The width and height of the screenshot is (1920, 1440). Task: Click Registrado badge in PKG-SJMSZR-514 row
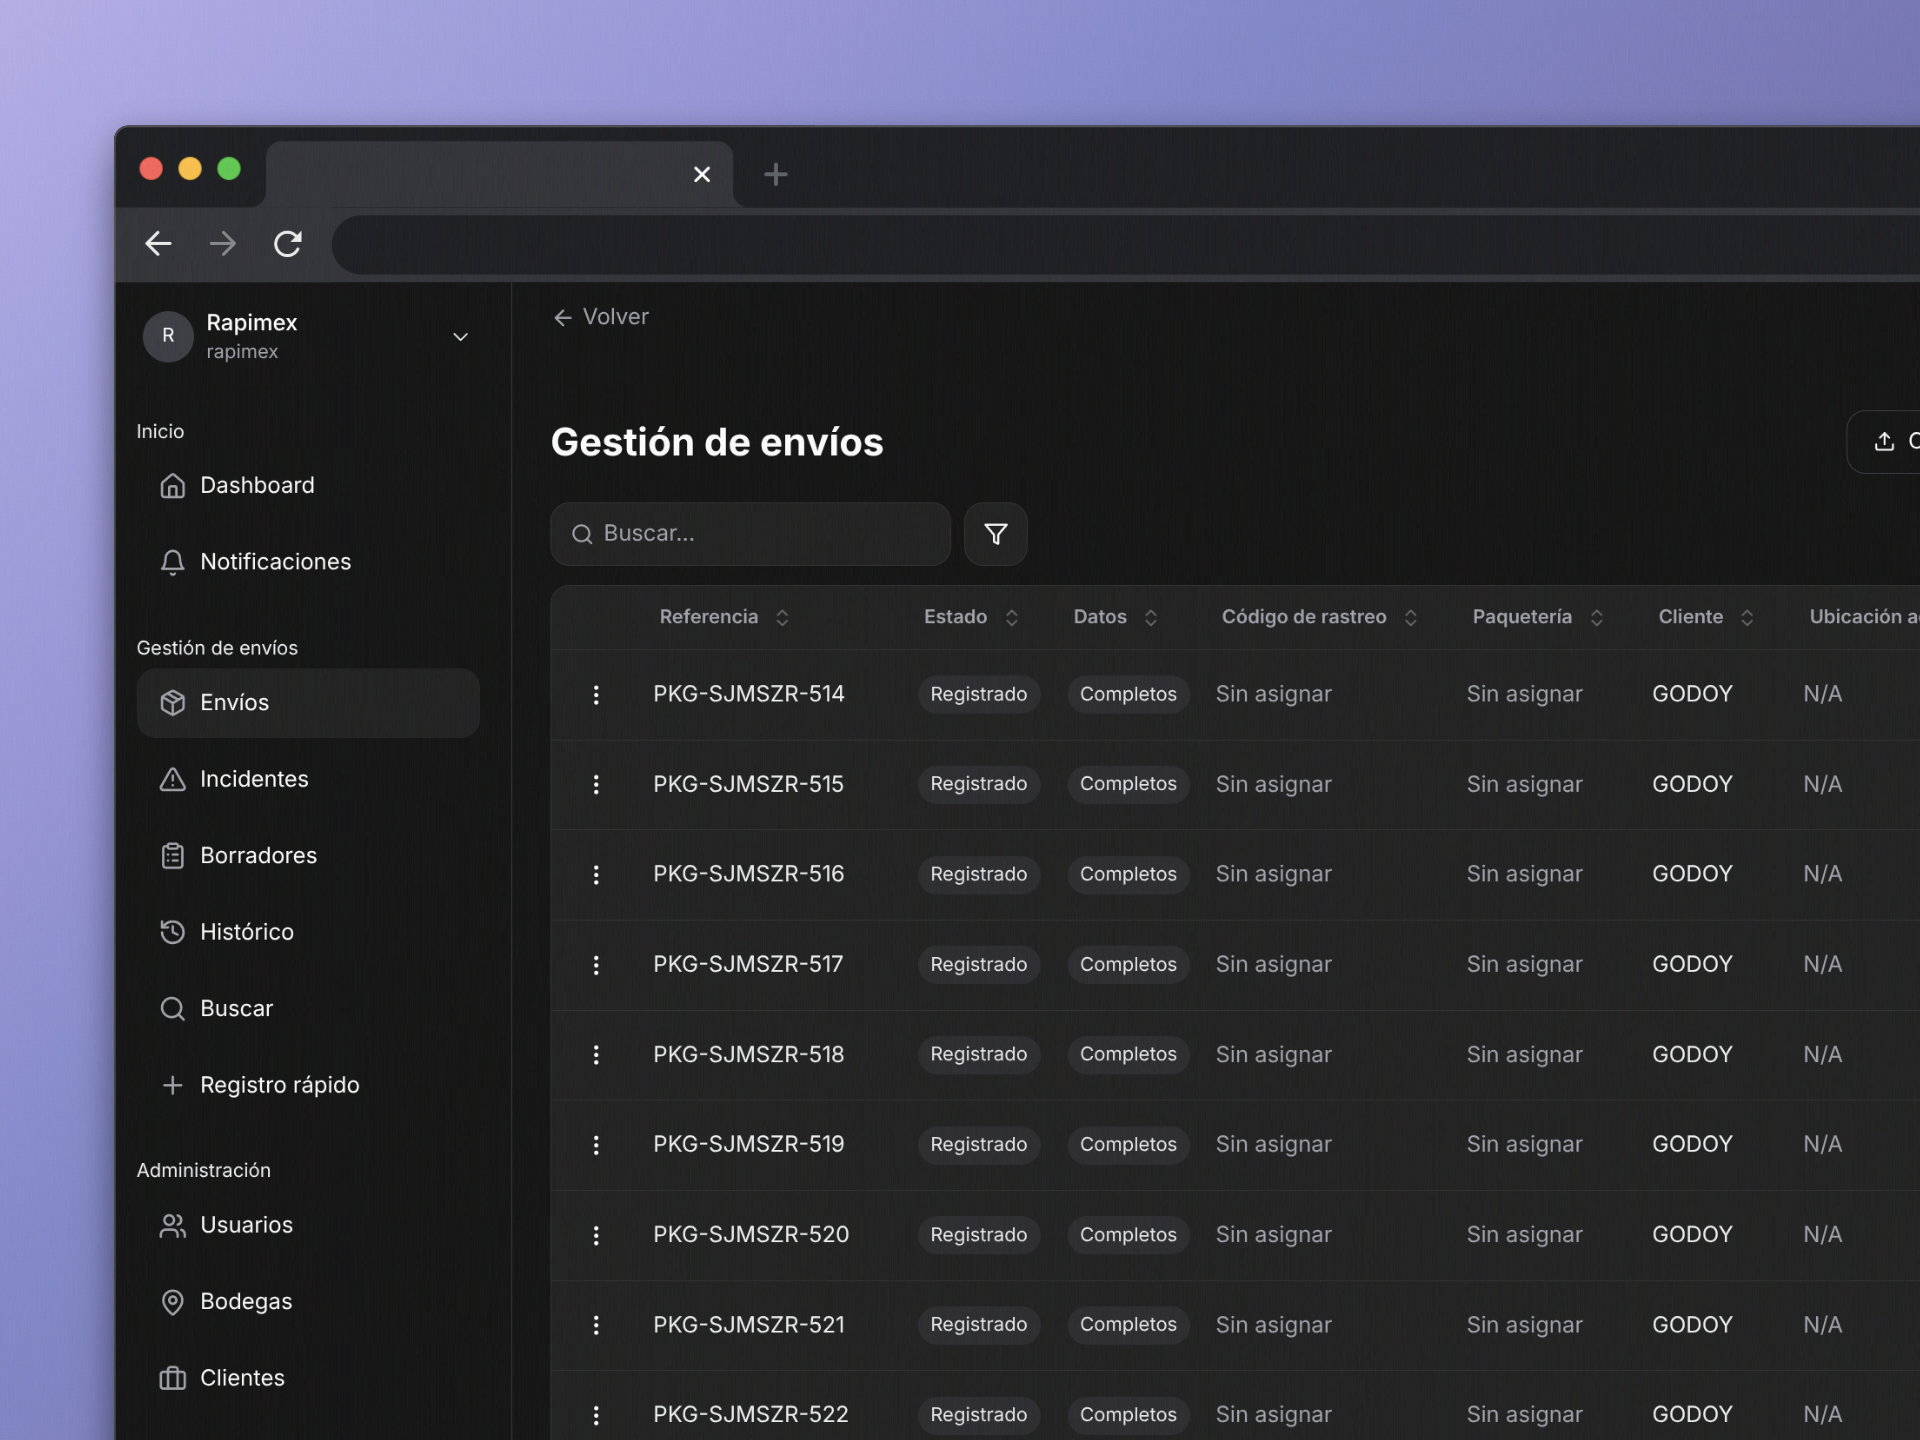point(979,694)
